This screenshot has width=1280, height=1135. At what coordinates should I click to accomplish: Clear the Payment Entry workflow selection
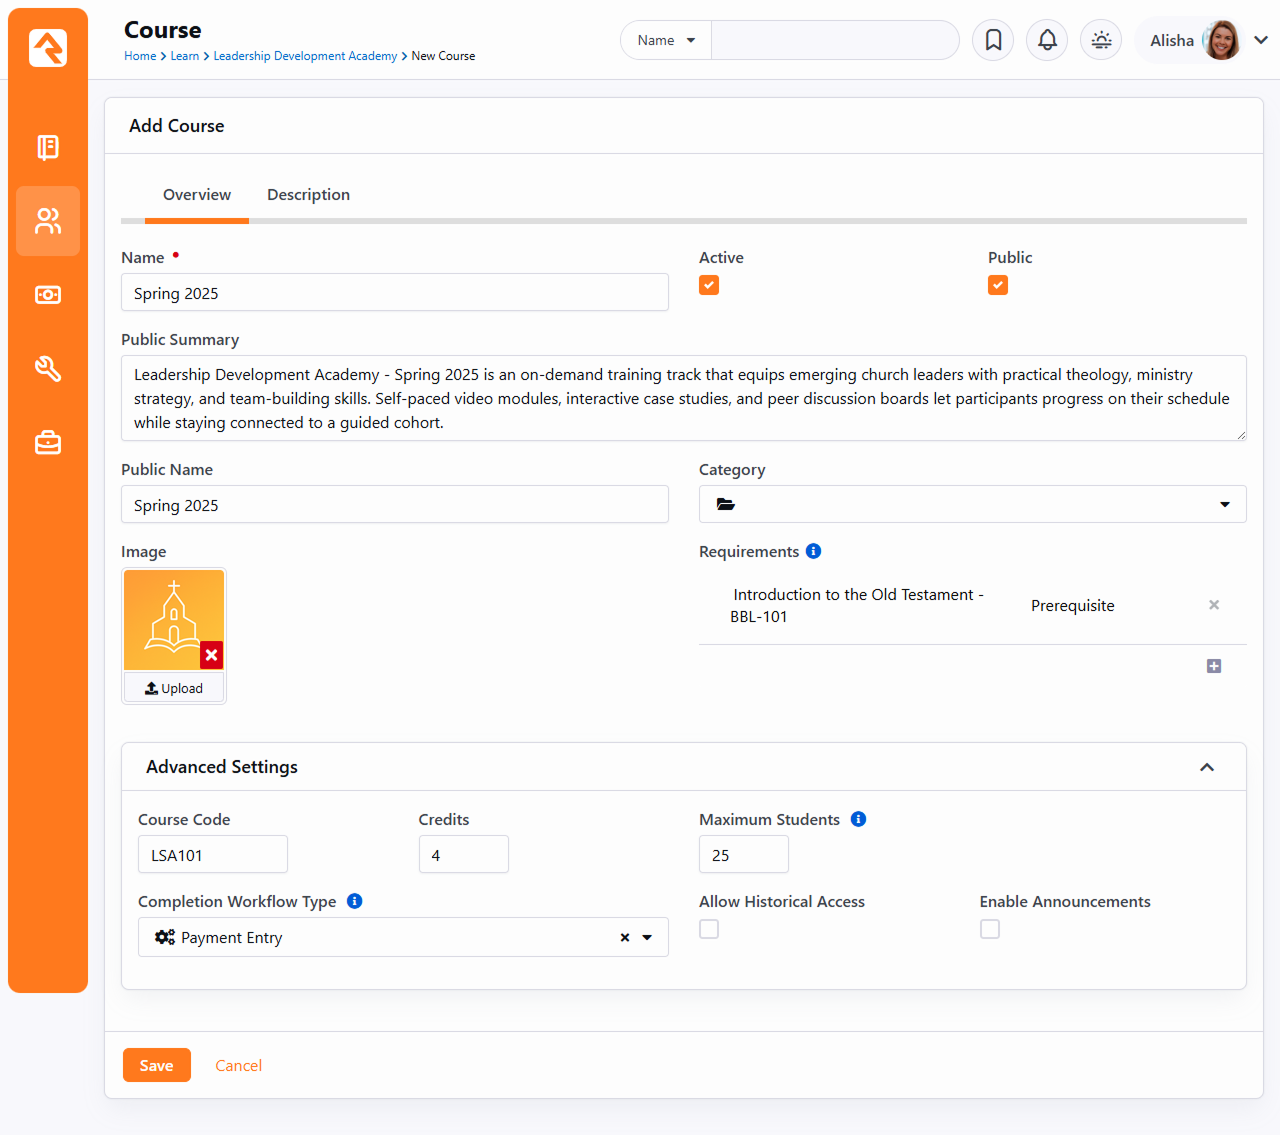[x=624, y=937]
